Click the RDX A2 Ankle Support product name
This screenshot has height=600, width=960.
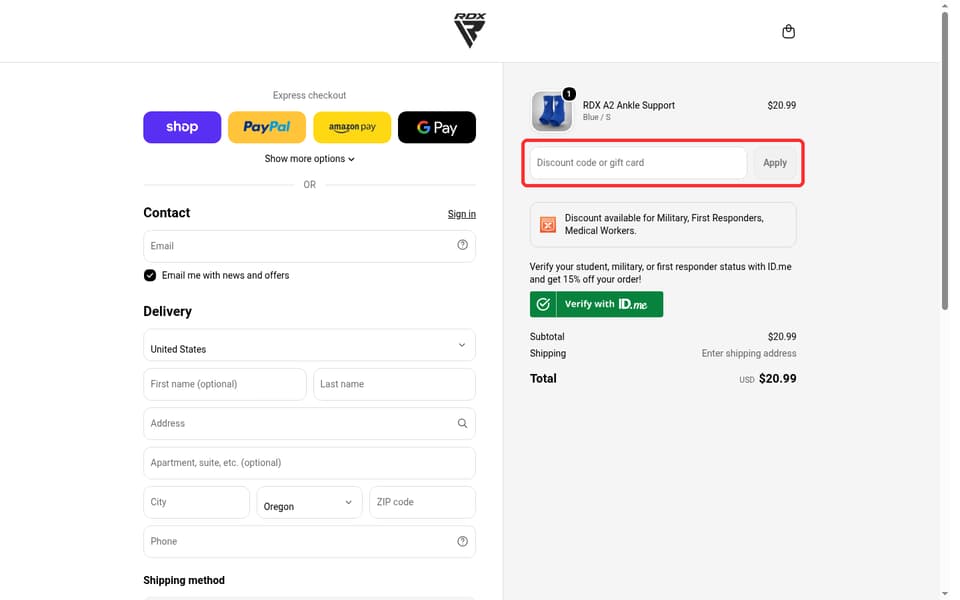(629, 105)
